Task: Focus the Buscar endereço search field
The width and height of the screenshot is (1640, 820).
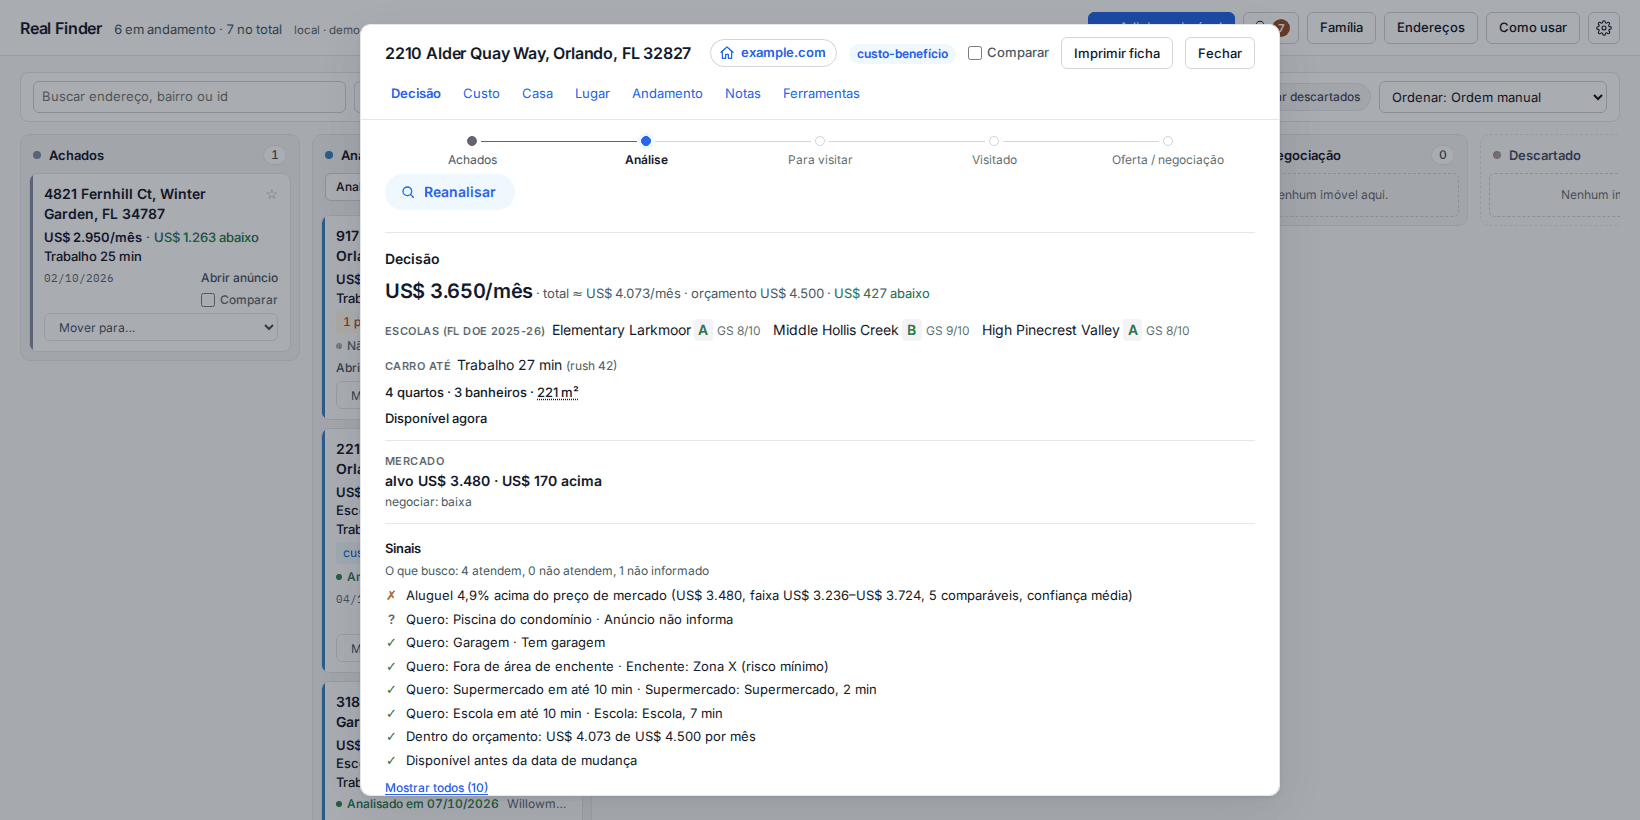Action: [x=189, y=97]
